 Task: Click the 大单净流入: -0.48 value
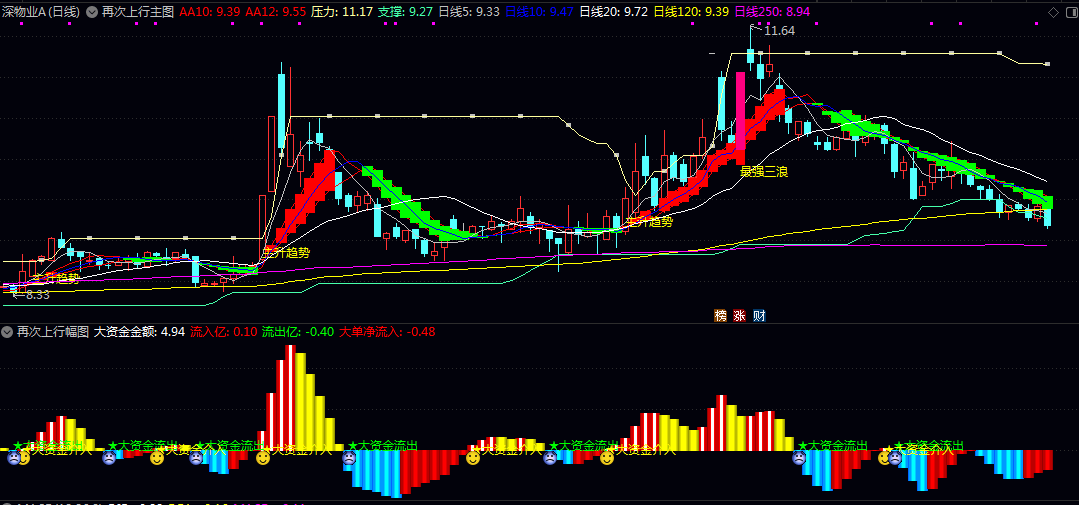pos(387,332)
